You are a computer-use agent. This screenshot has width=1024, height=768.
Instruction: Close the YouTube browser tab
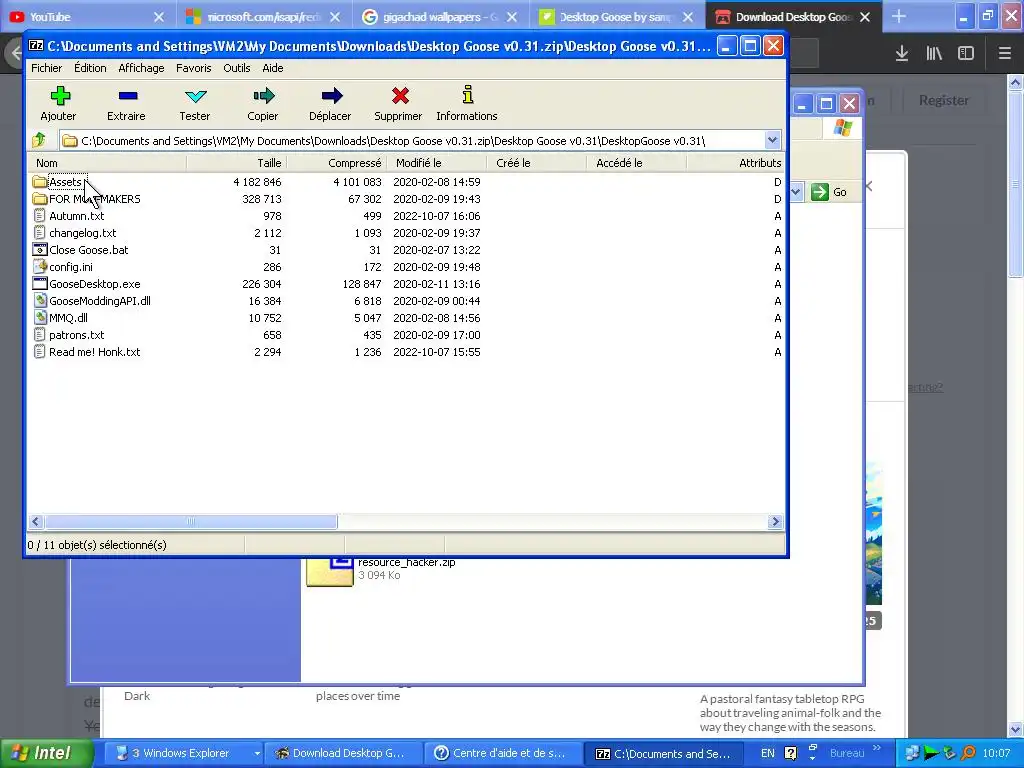coord(159,17)
